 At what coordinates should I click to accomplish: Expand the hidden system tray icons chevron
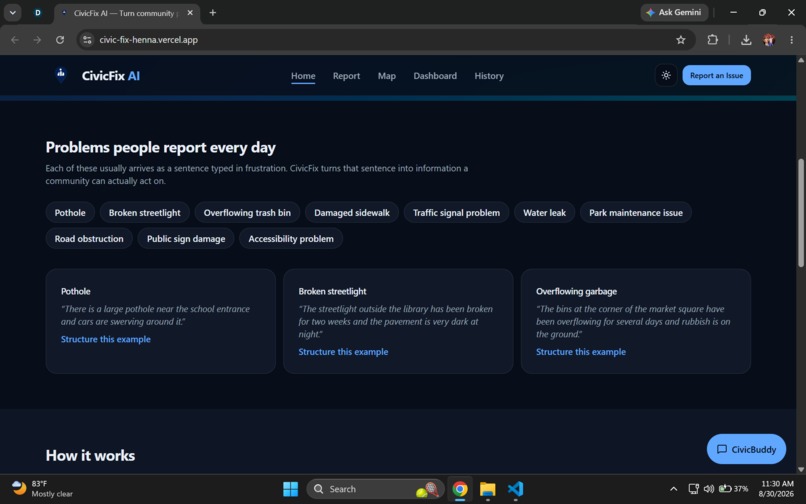pos(673,489)
